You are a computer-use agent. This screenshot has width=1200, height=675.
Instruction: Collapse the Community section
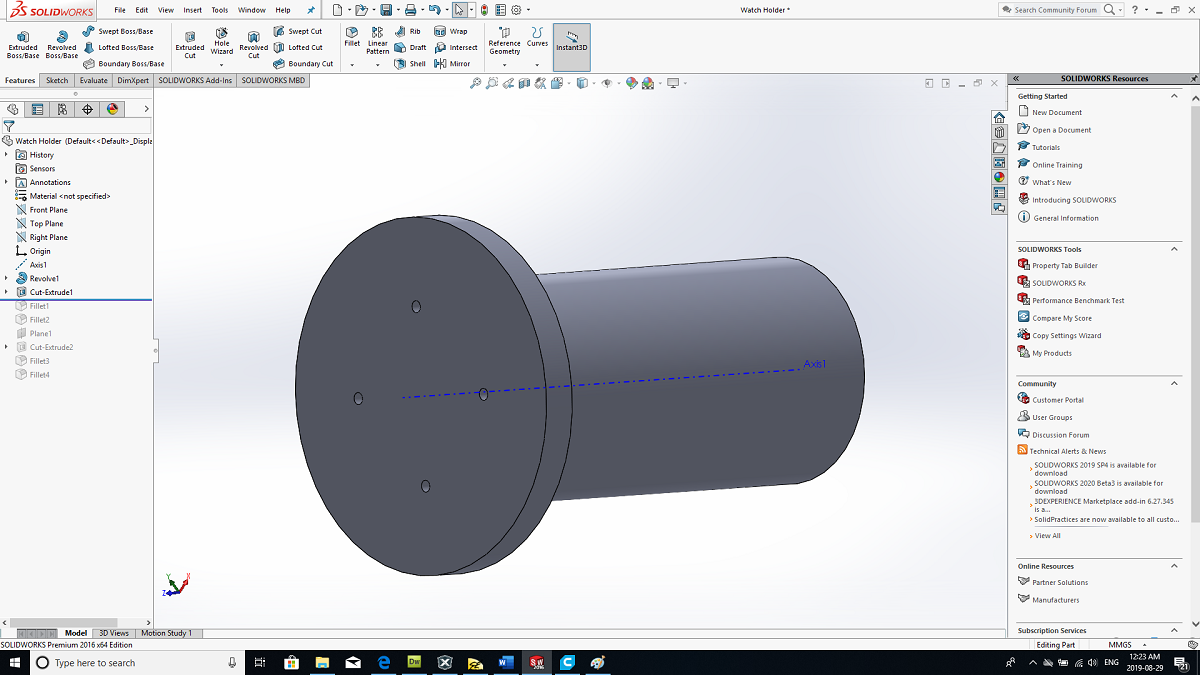coord(1175,383)
